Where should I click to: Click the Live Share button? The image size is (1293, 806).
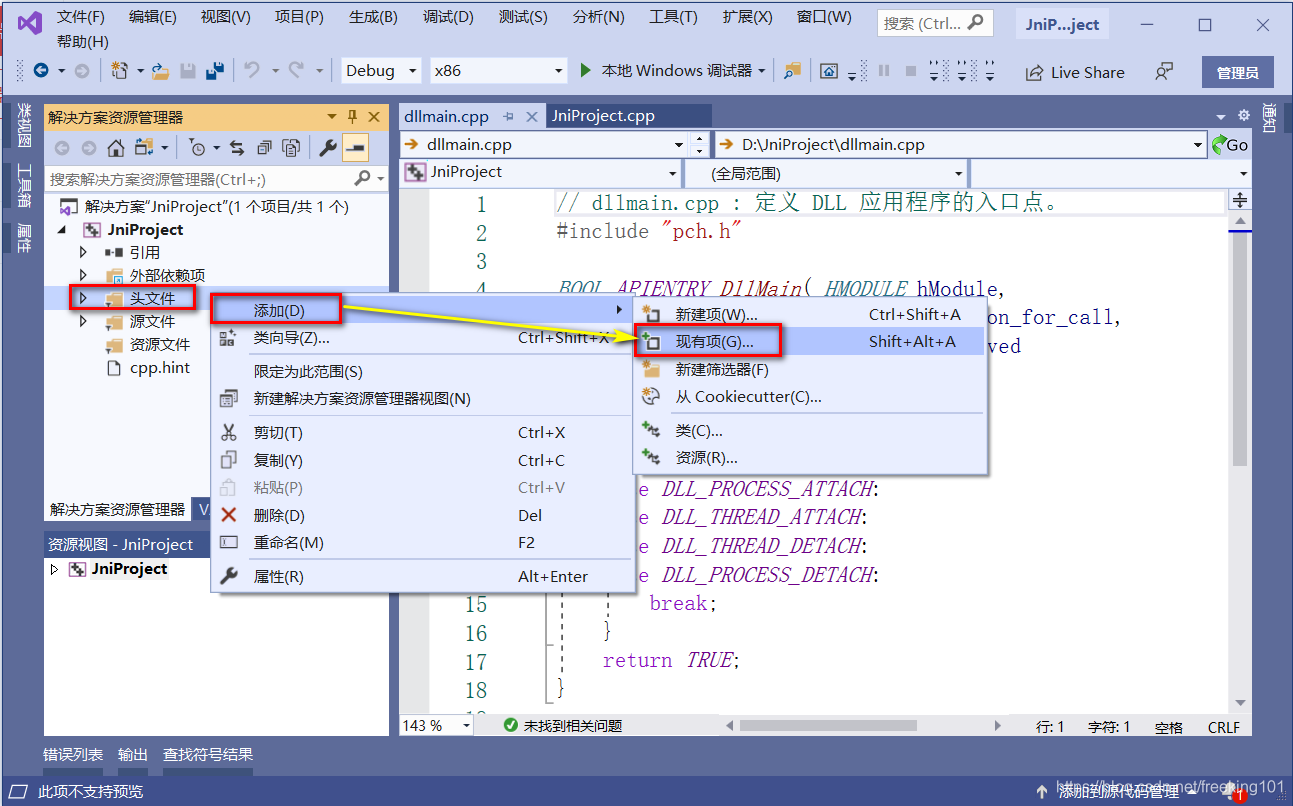pyautogui.click(x=1074, y=72)
